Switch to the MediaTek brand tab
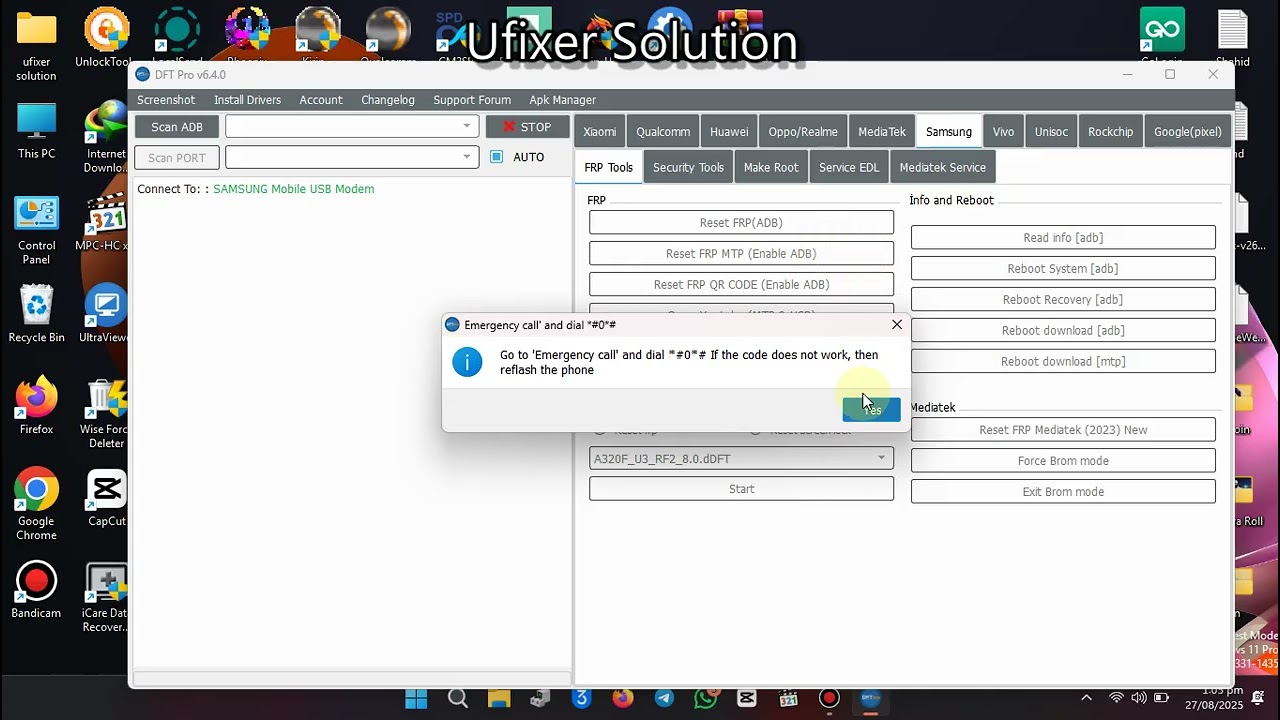Image resolution: width=1280 pixels, height=720 pixels. click(882, 132)
